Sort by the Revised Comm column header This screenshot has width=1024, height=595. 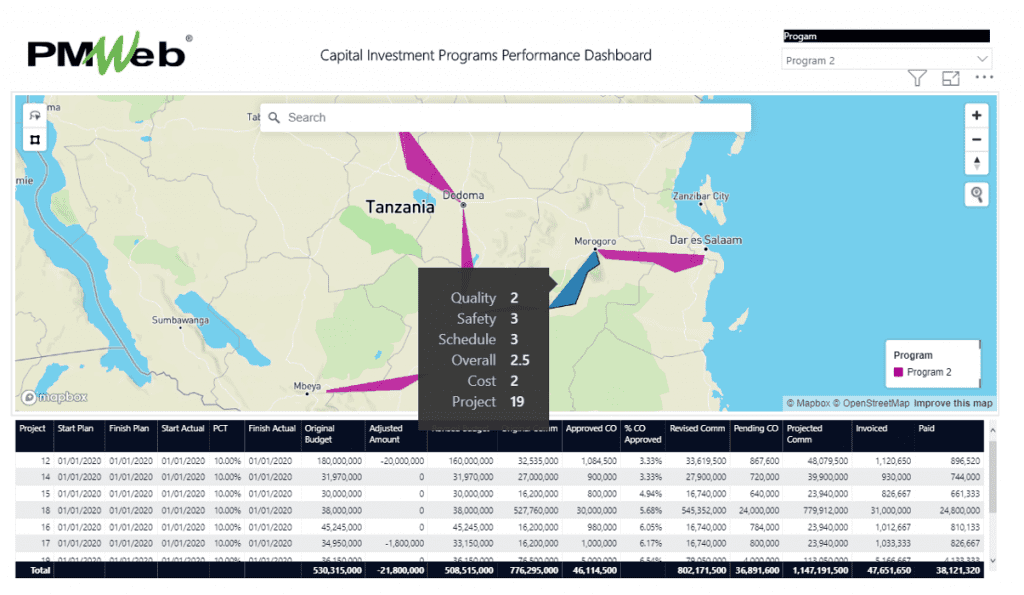697,428
